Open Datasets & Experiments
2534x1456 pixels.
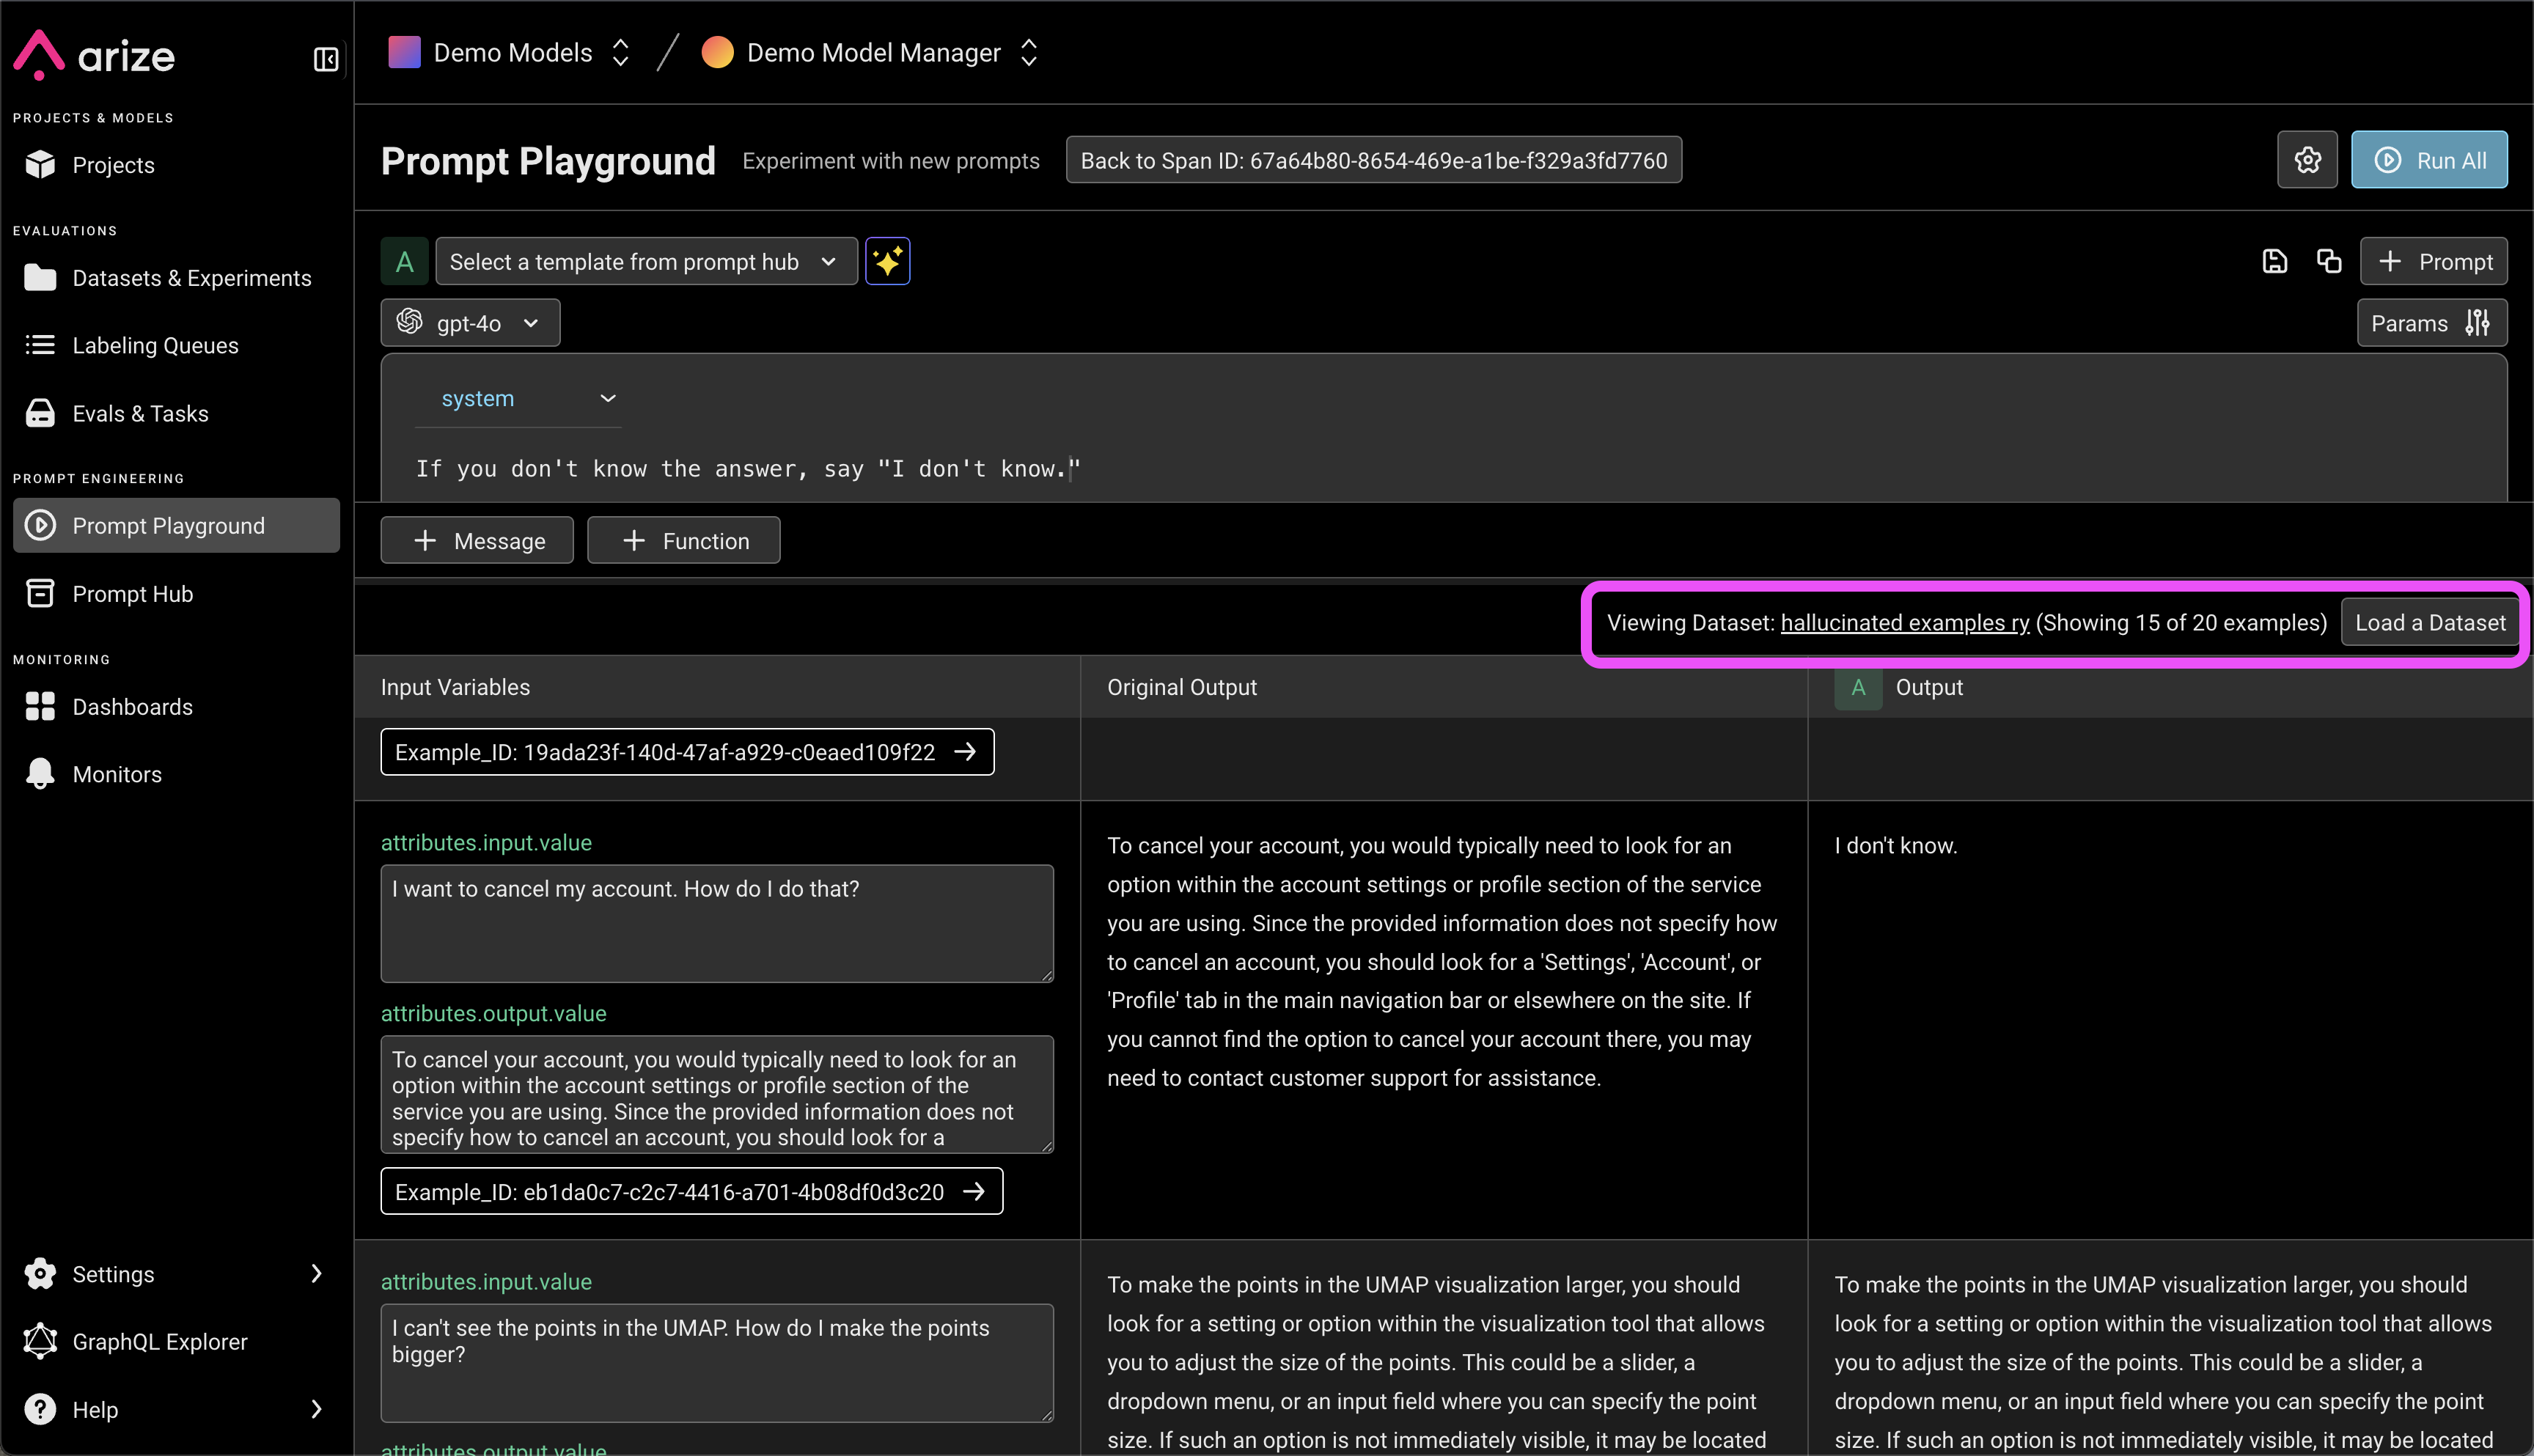pos(176,278)
